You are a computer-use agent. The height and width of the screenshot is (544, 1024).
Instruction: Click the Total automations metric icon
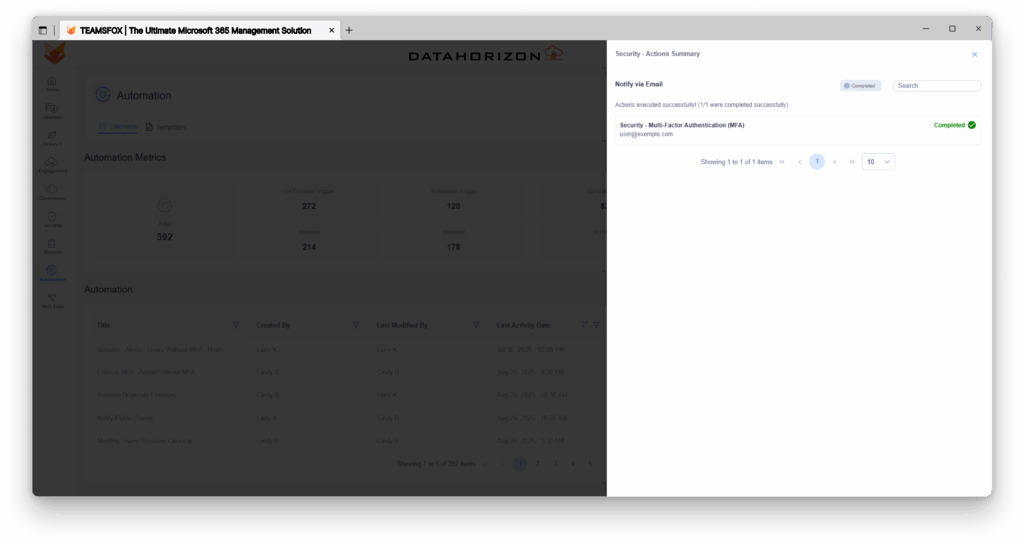click(x=165, y=205)
